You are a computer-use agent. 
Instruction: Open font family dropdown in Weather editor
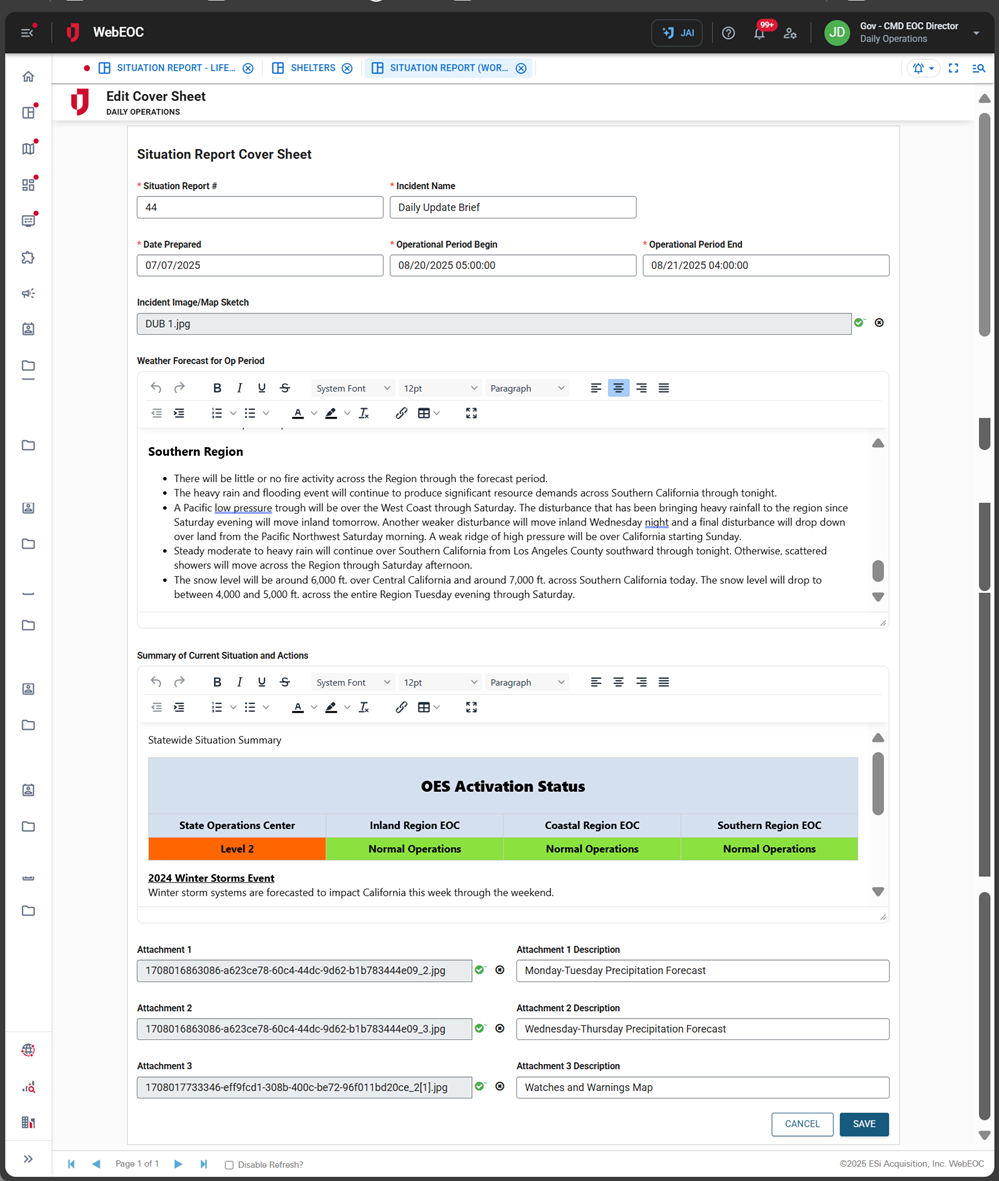click(351, 388)
